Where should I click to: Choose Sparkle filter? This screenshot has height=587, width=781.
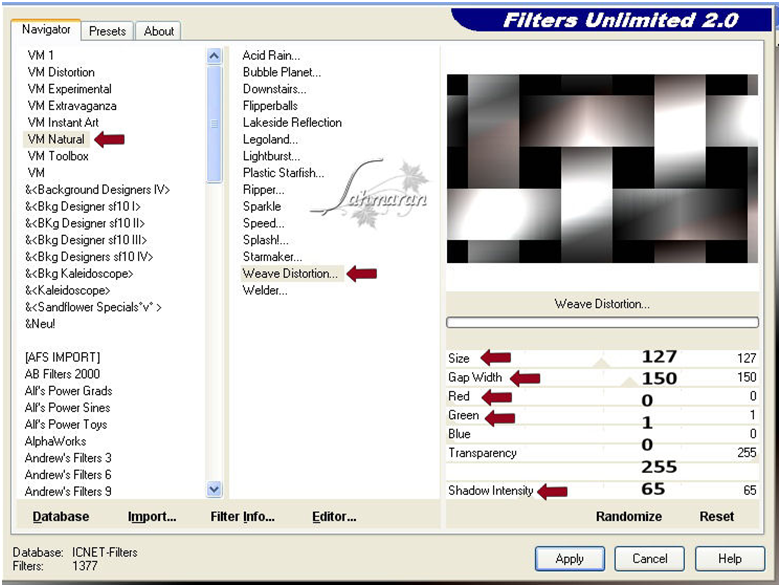(262, 206)
